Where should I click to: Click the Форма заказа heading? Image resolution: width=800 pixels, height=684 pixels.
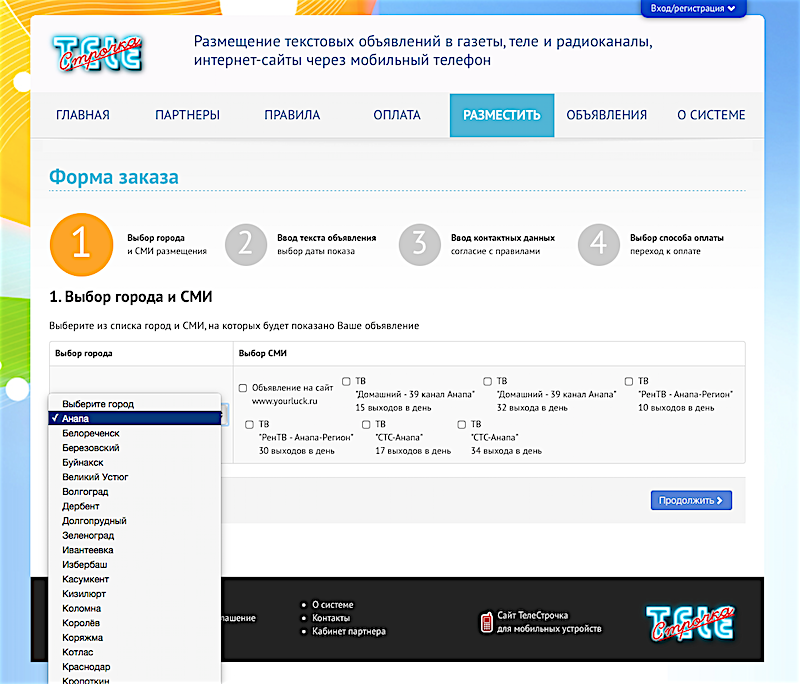pyautogui.click(x=114, y=177)
